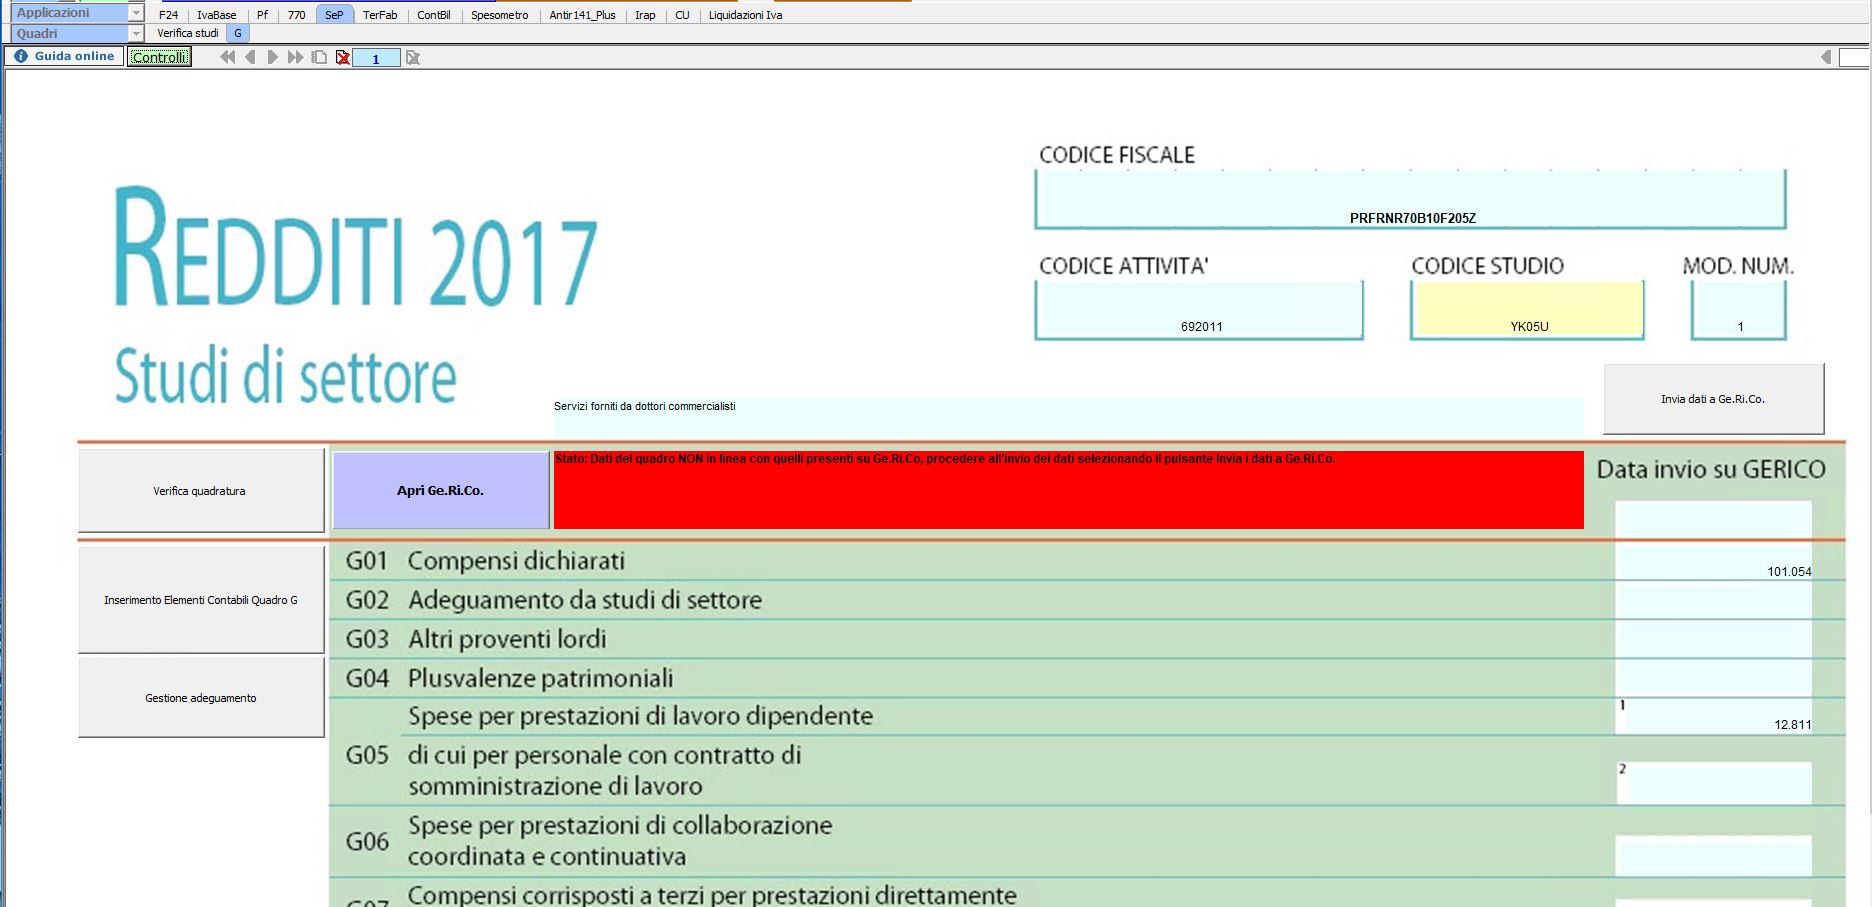Click the grey icon after module number box
1872x907 pixels.
pyautogui.click(x=413, y=58)
